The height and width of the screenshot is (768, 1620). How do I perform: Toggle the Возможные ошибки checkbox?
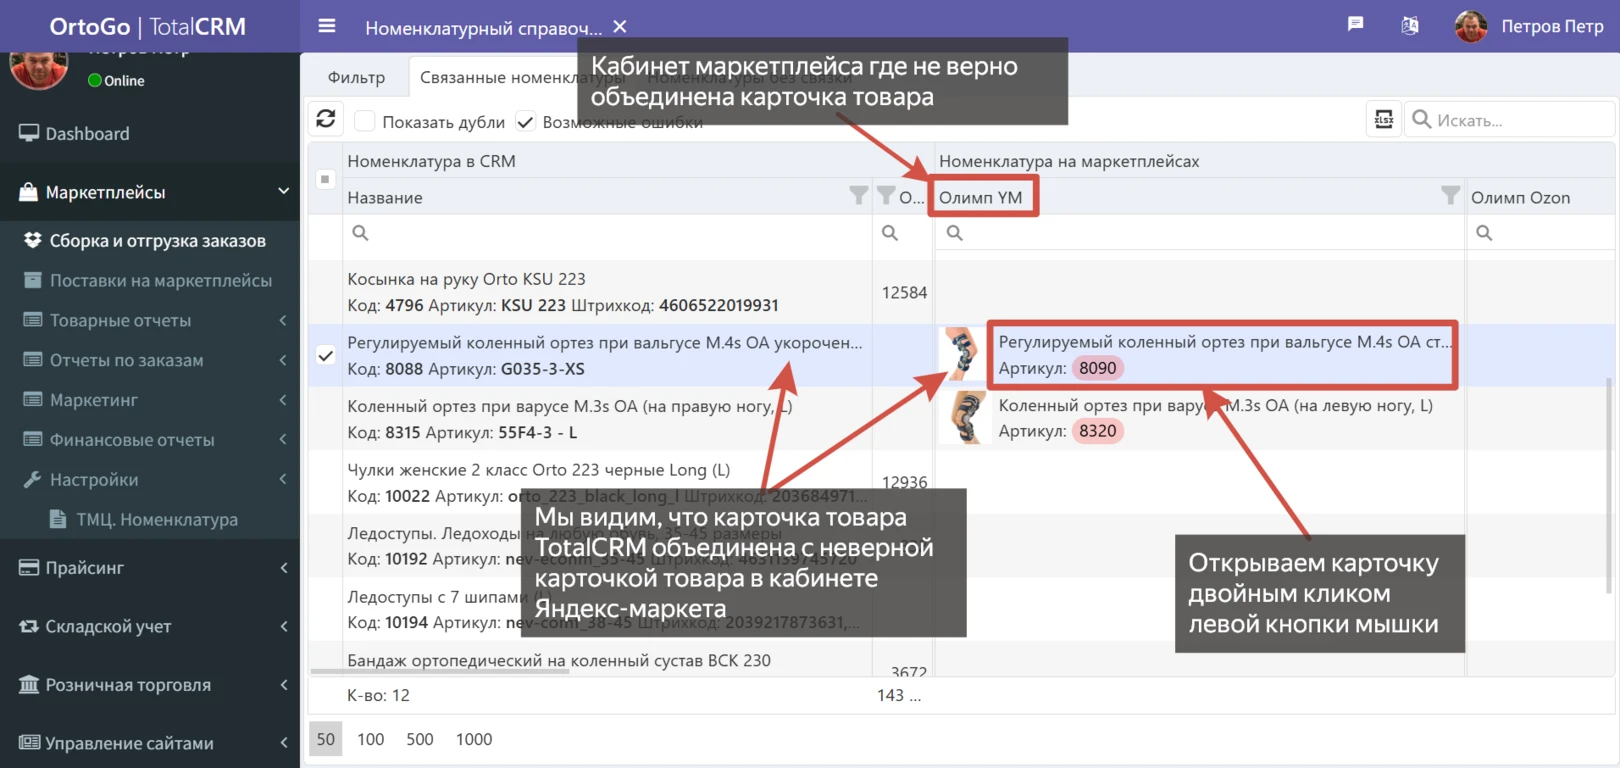(x=525, y=121)
